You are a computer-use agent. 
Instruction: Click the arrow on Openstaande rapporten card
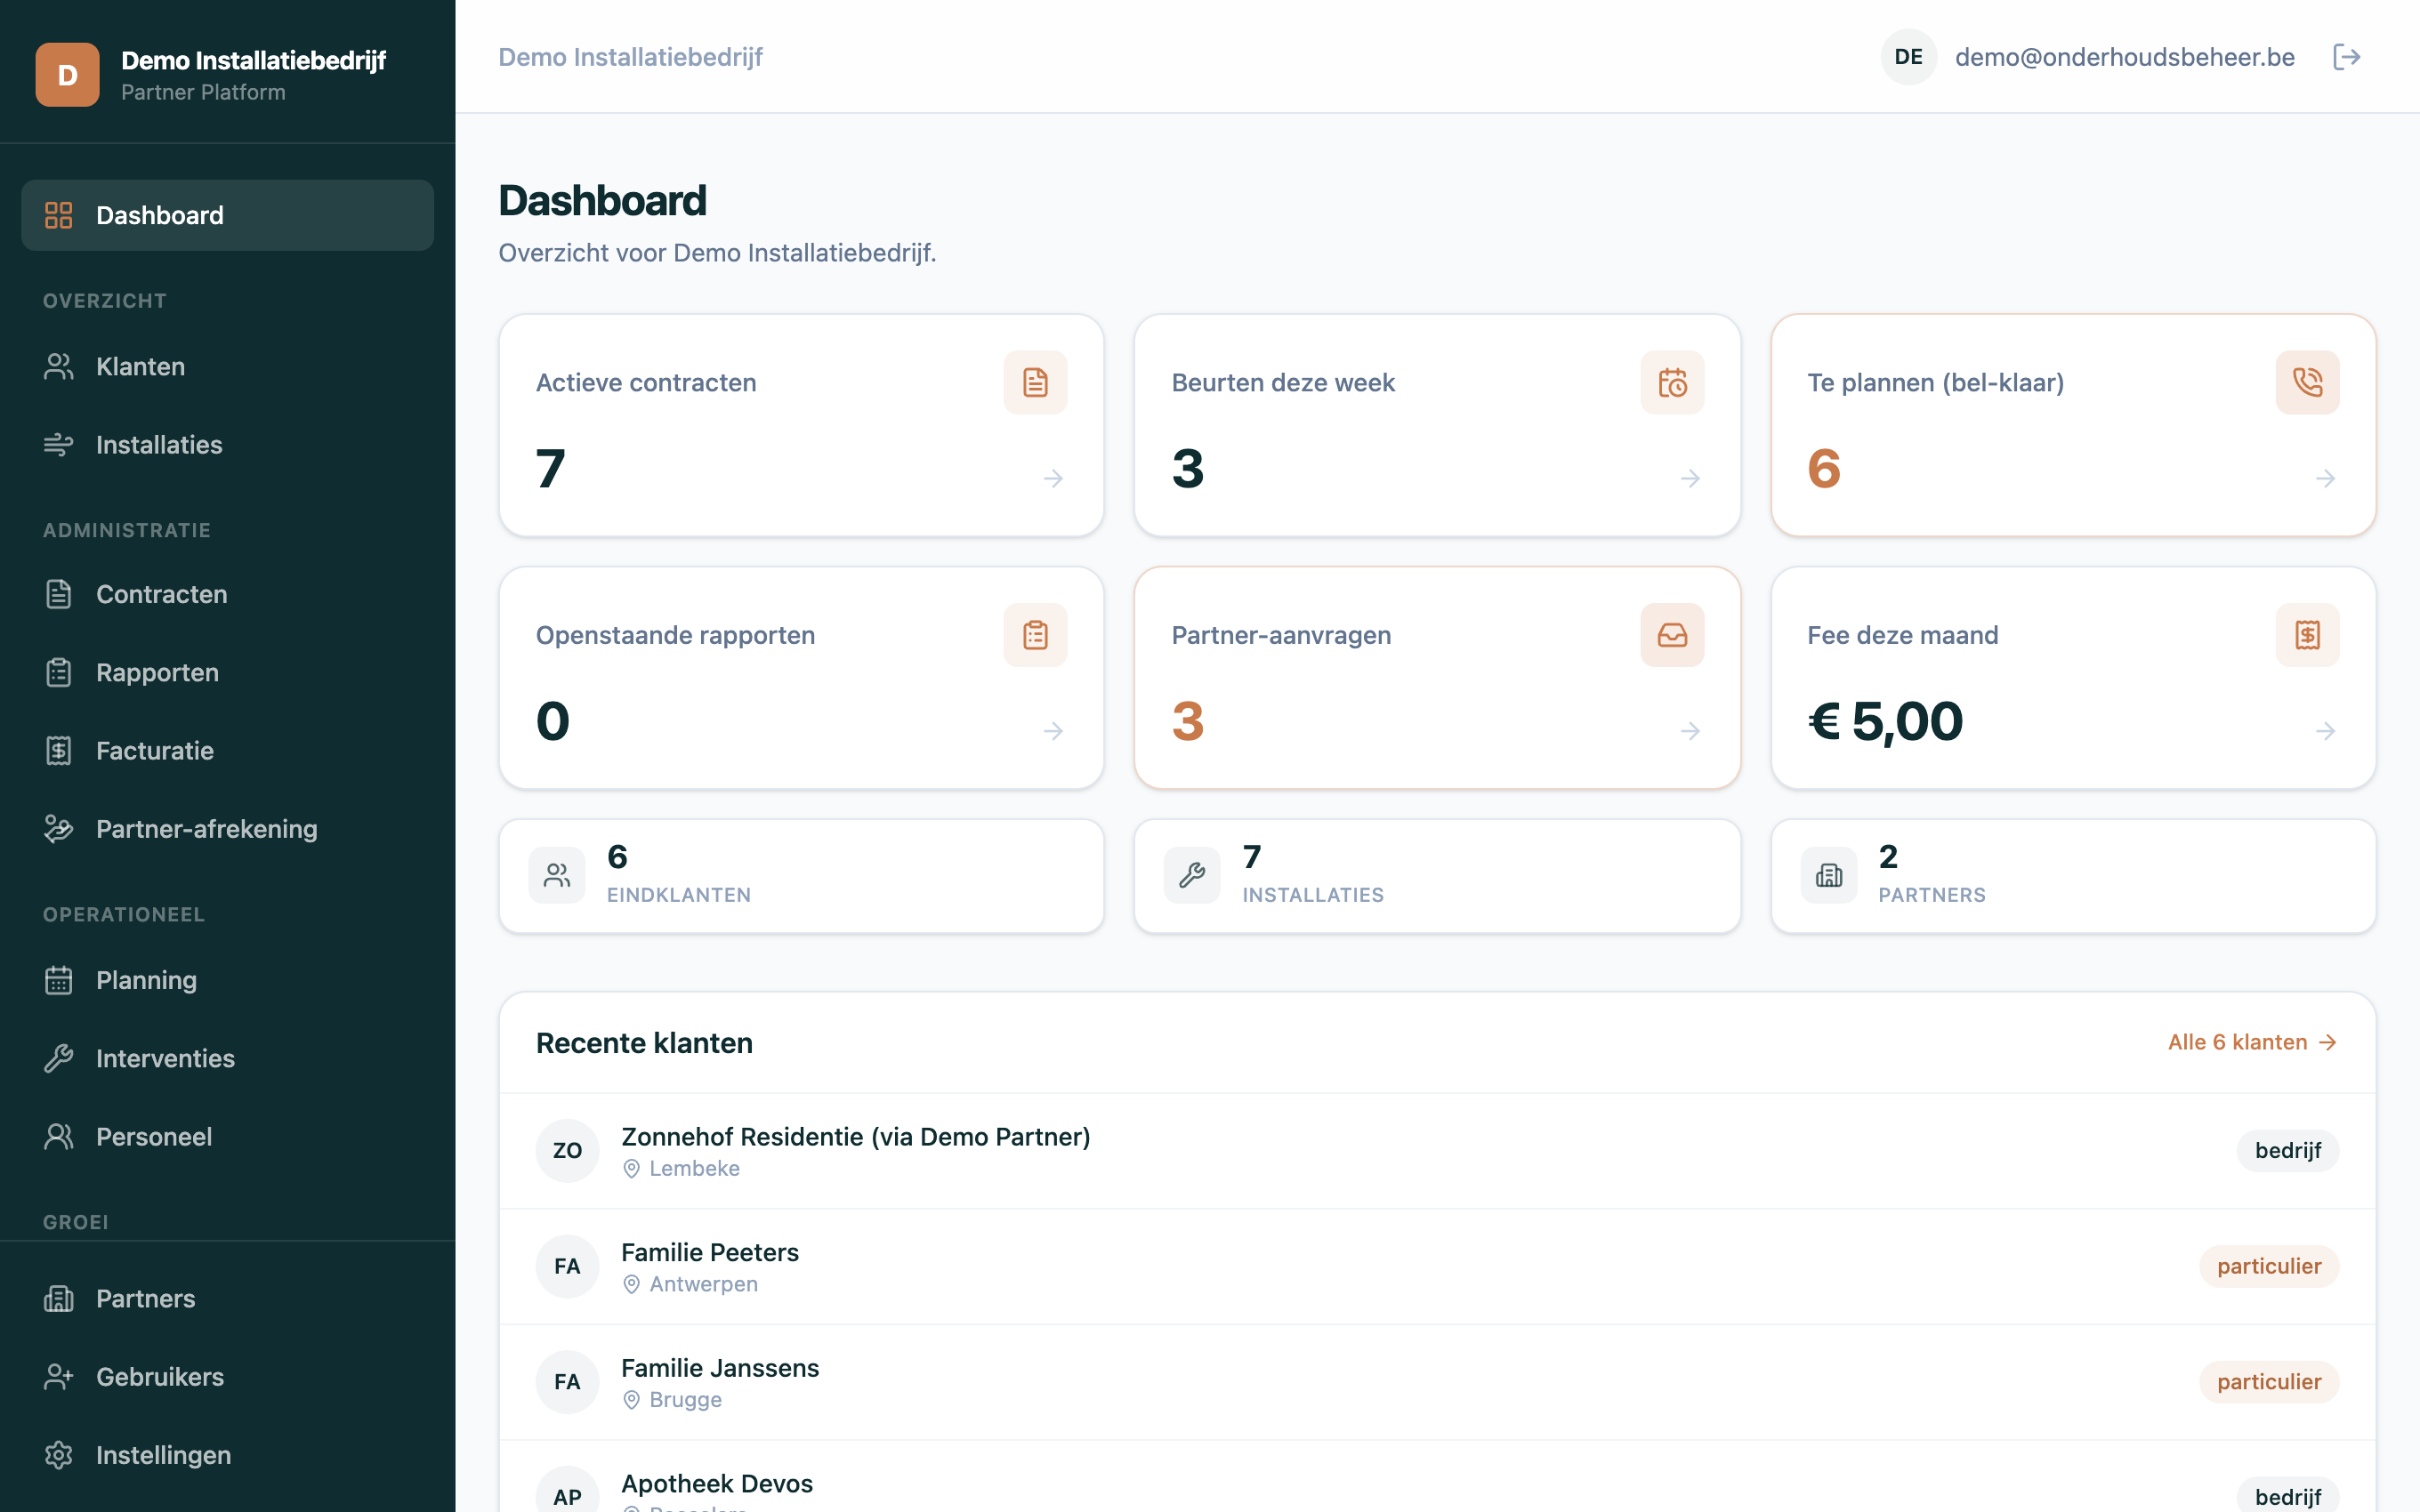pyautogui.click(x=1053, y=732)
